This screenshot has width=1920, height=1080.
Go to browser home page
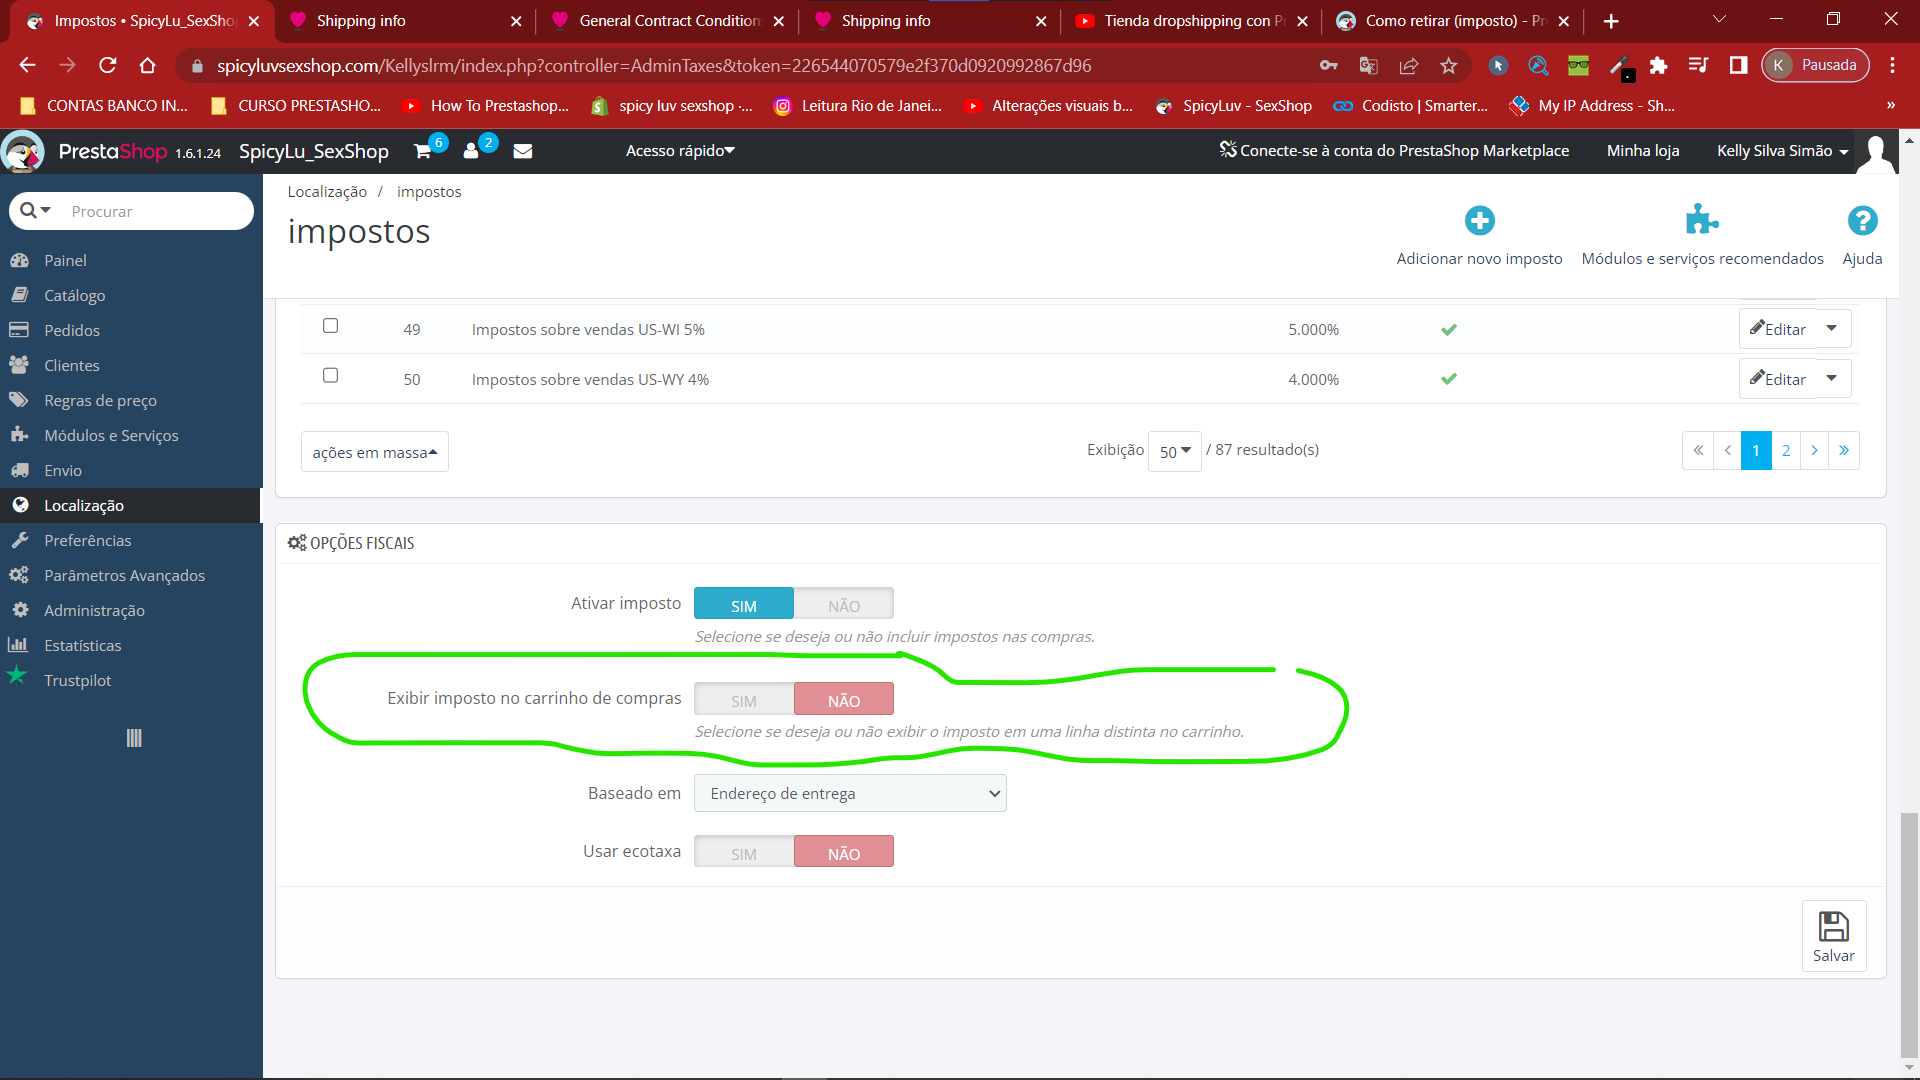(148, 65)
